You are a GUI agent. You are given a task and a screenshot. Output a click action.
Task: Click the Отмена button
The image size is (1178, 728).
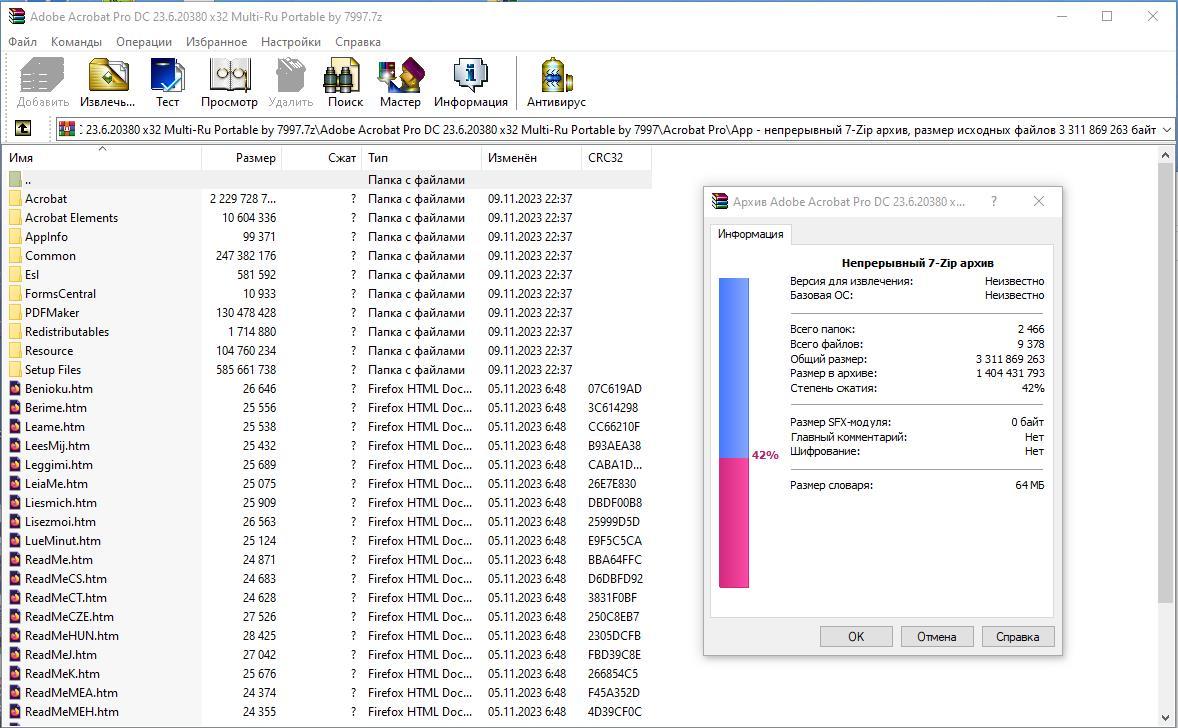pyautogui.click(x=936, y=636)
